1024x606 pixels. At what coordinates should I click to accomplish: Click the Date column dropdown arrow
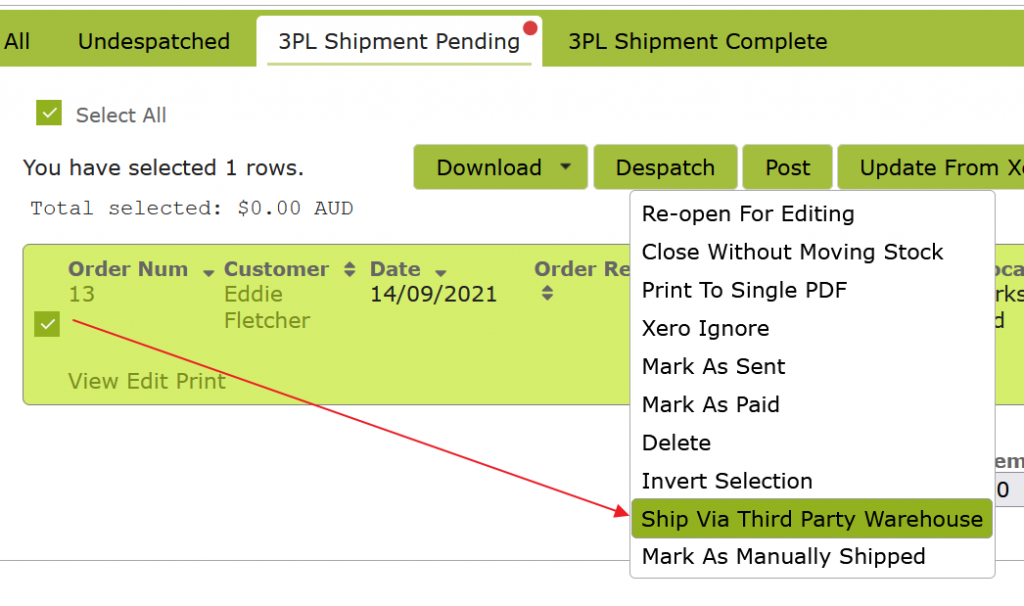pyautogui.click(x=440, y=270)
